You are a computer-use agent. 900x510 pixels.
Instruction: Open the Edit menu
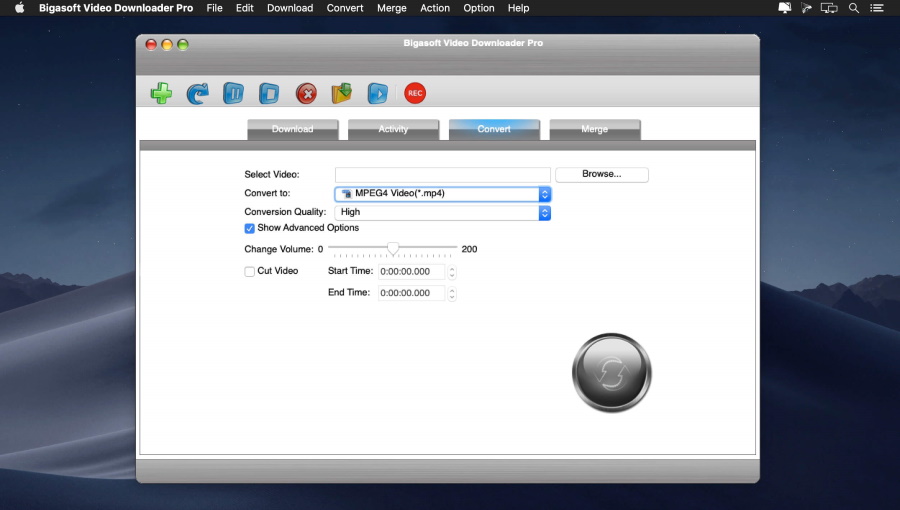click(x=245, y=8)
